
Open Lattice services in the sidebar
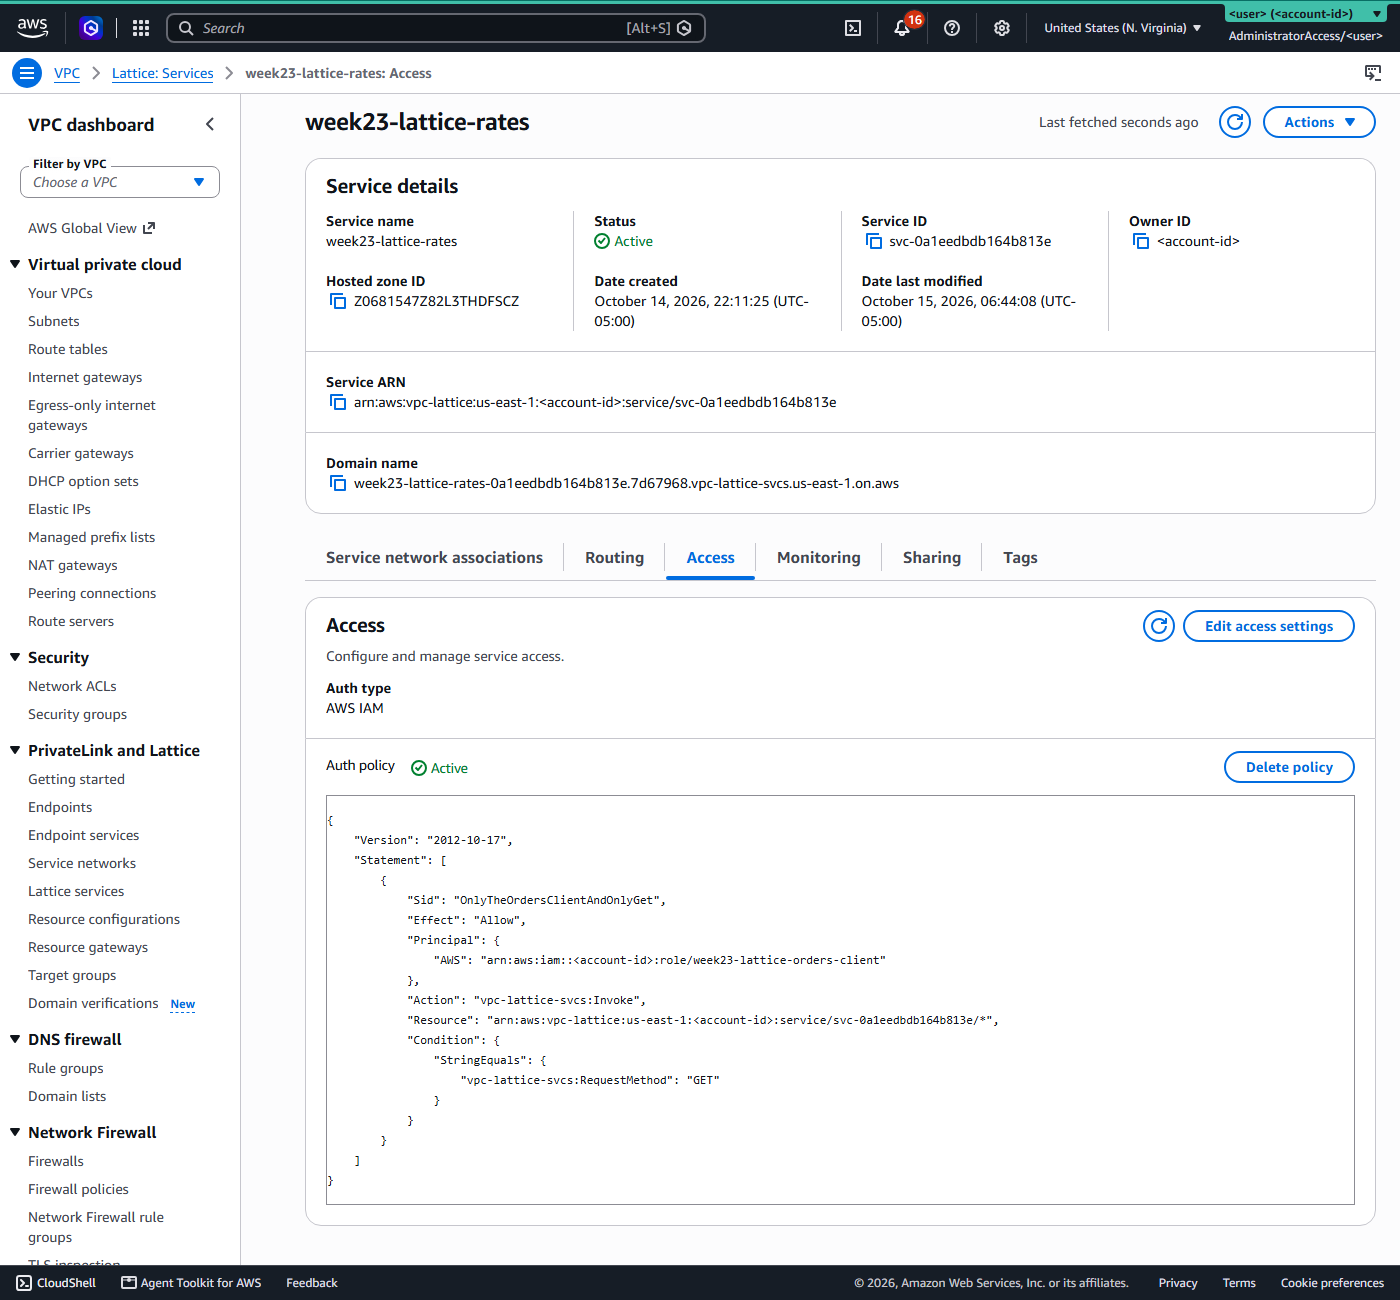pos(76,891)
